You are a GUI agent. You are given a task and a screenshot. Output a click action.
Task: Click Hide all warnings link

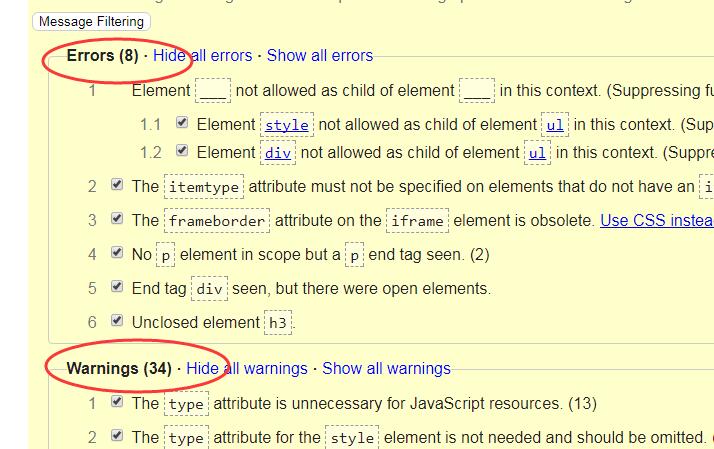247,368
